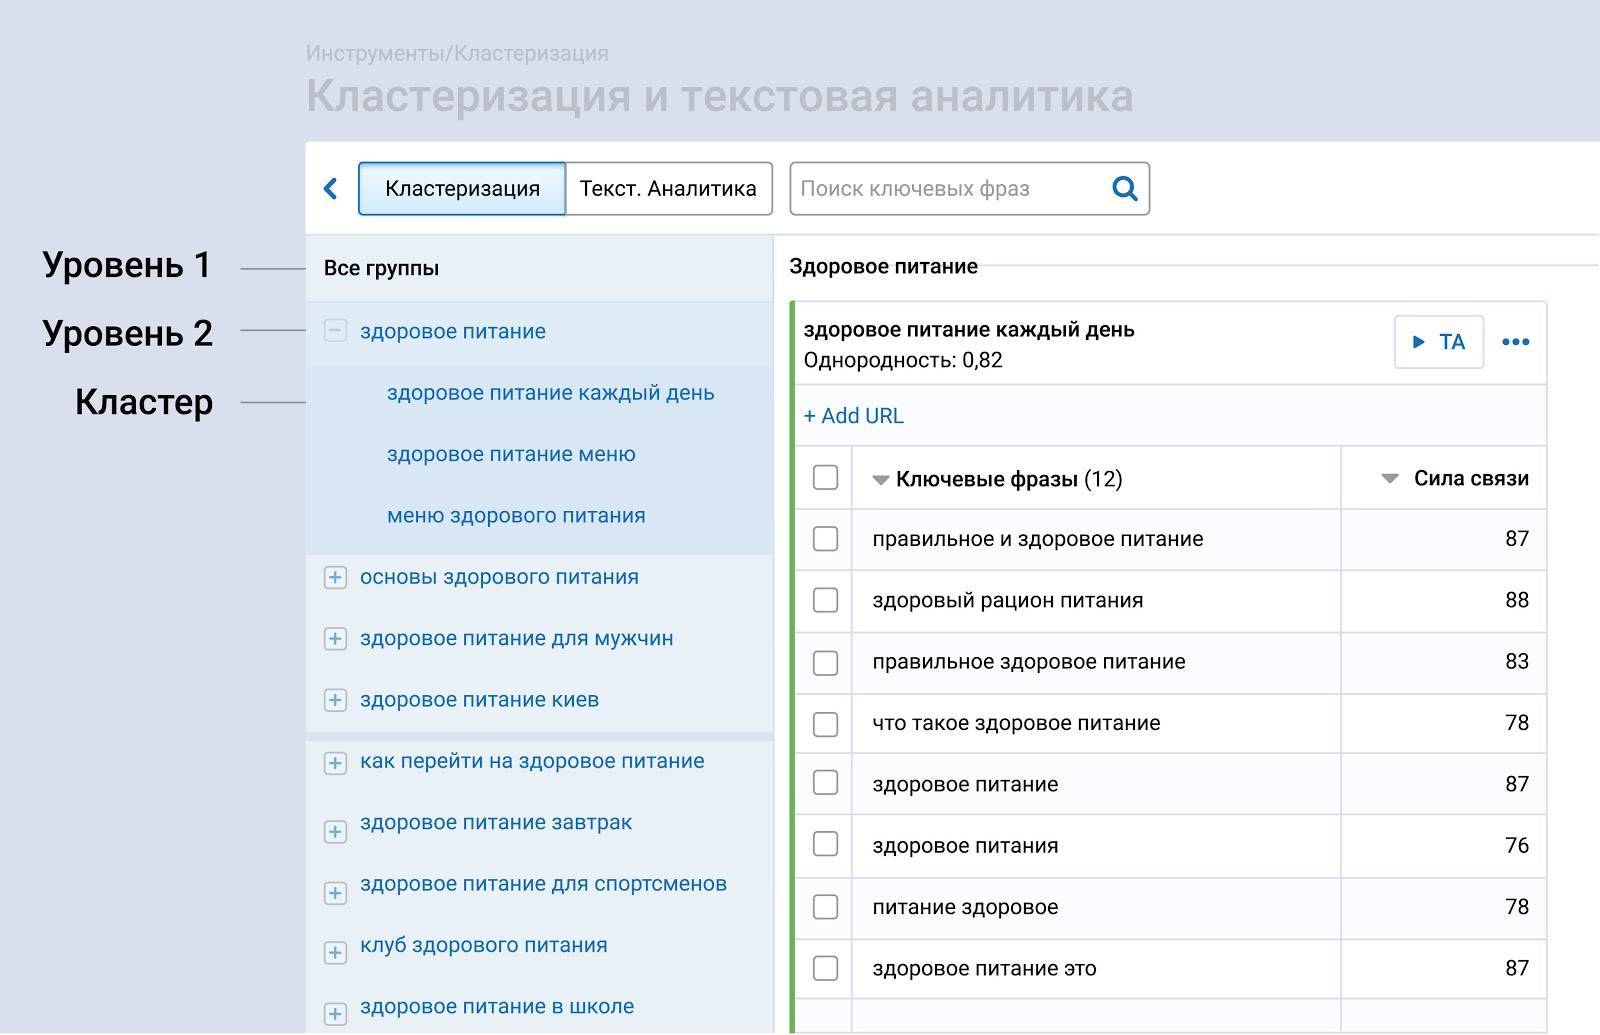Collapse the 'здоровое питание' group
This screenshot has height=1035, width=1600.
335,331
